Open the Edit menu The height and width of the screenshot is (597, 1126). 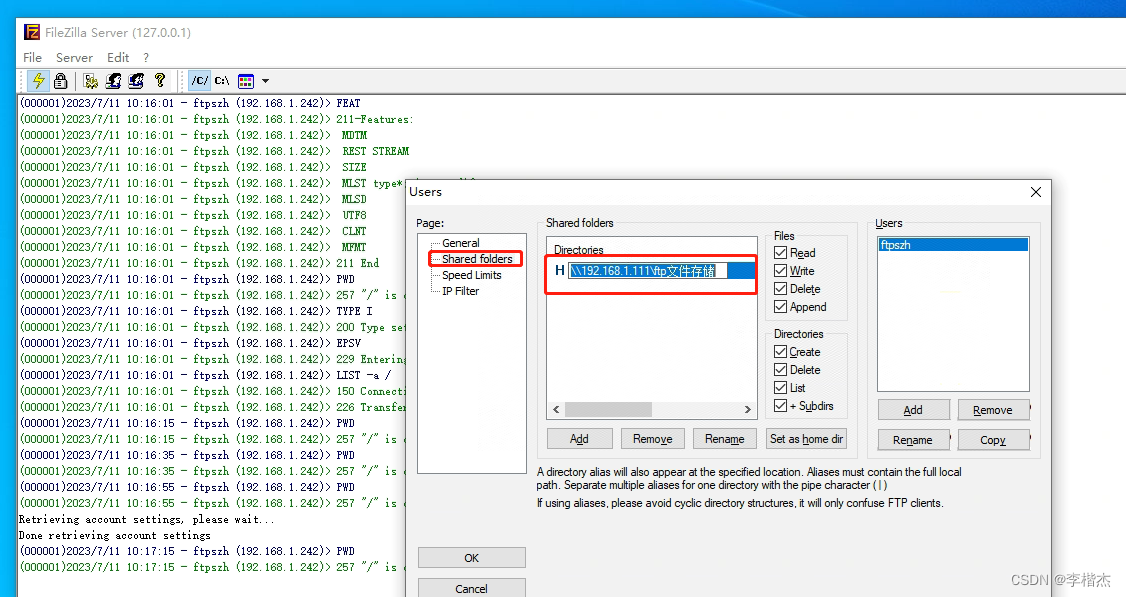[118, 57]
